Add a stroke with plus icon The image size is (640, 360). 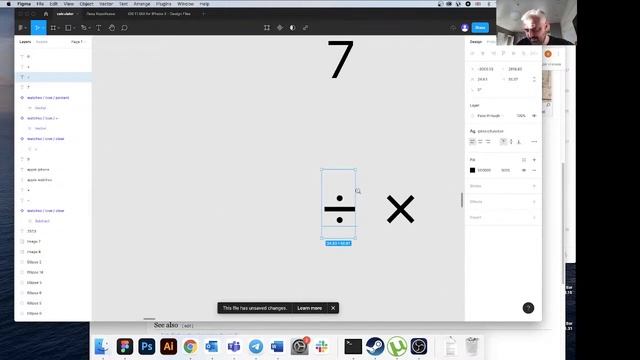(534, 186)
